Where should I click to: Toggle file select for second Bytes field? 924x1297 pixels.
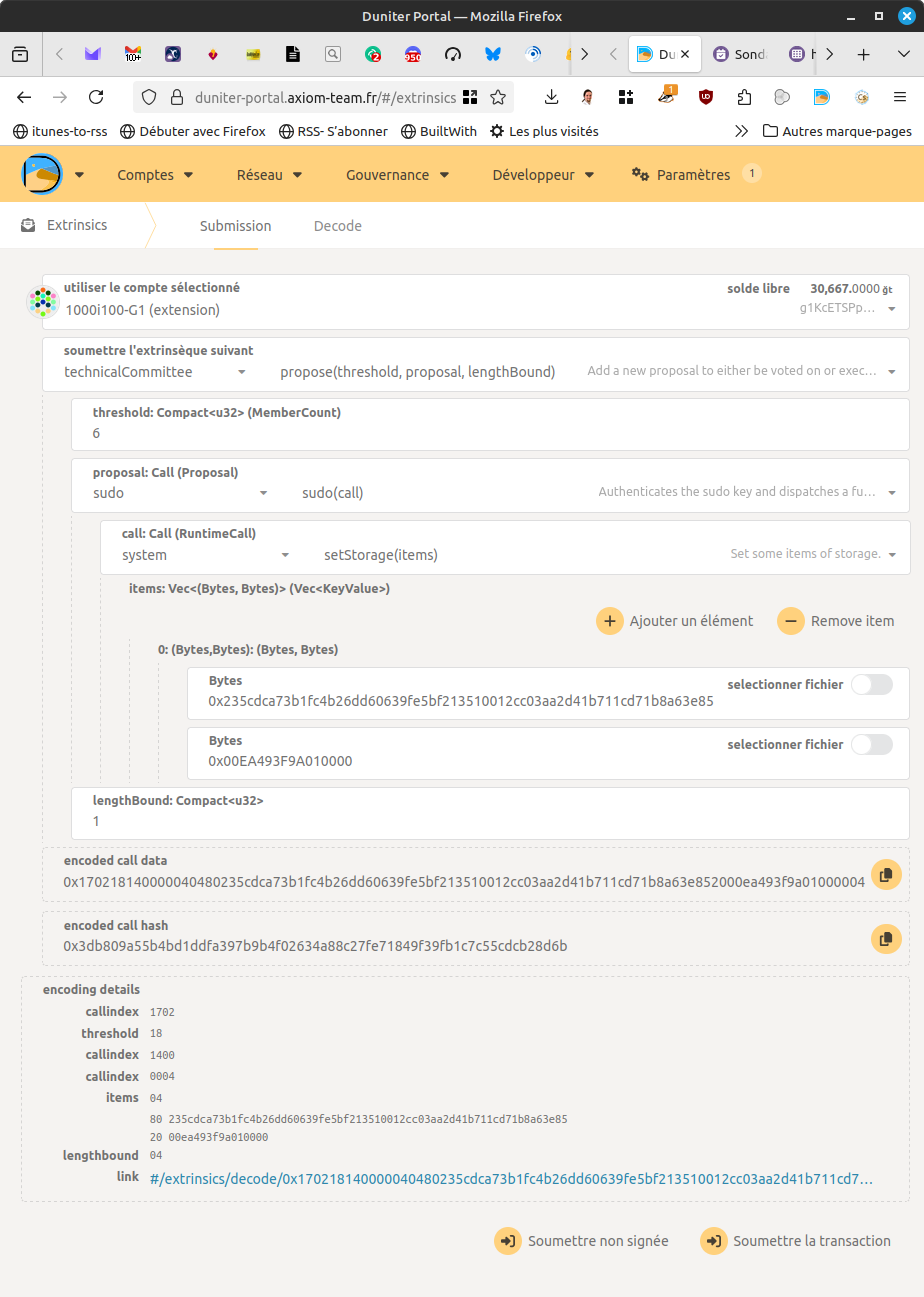pyautogui.click(x=870, y=745)
